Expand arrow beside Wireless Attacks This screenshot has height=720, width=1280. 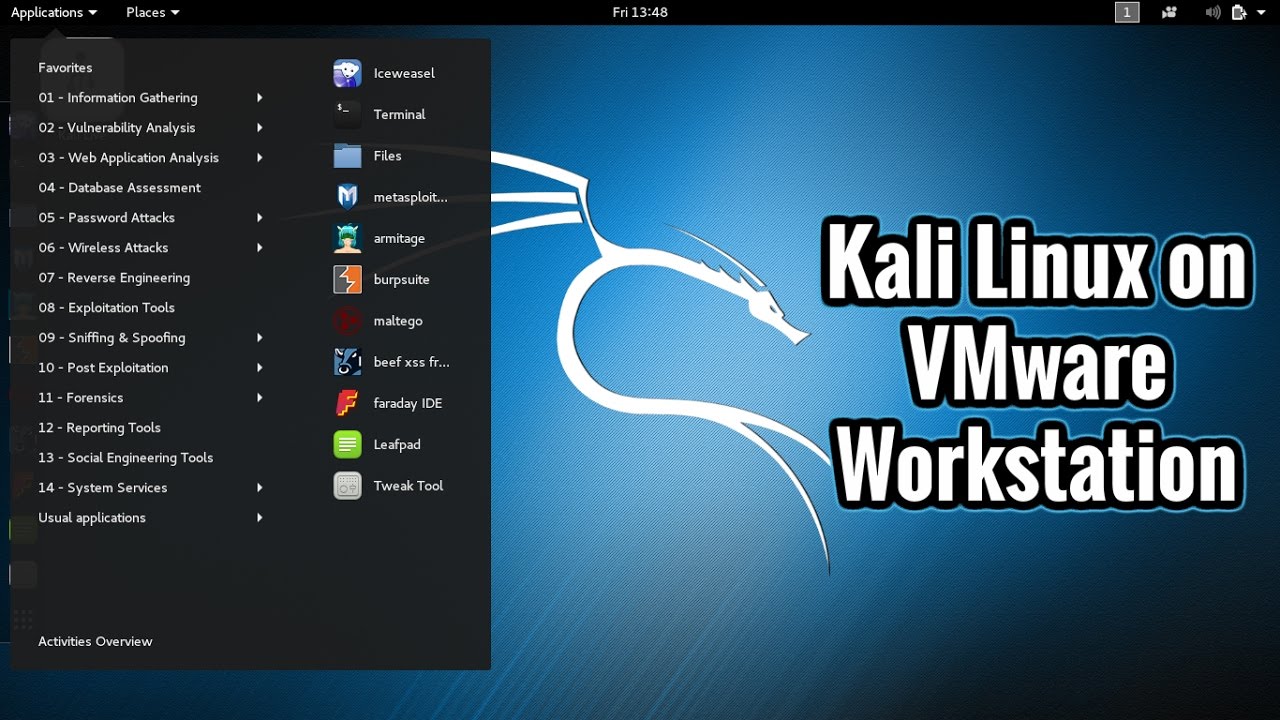259,248
